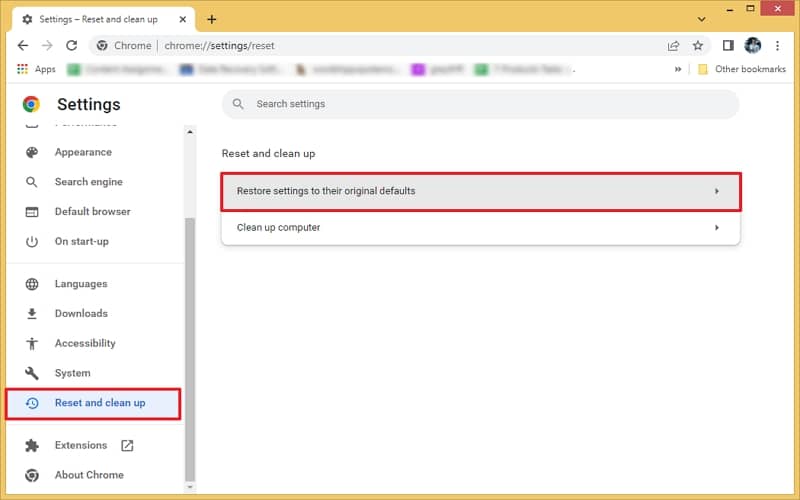800x500 pixels.
Task: Click Restore settings to original defaults
Action: pyautogui.click(x=481, y=191)
